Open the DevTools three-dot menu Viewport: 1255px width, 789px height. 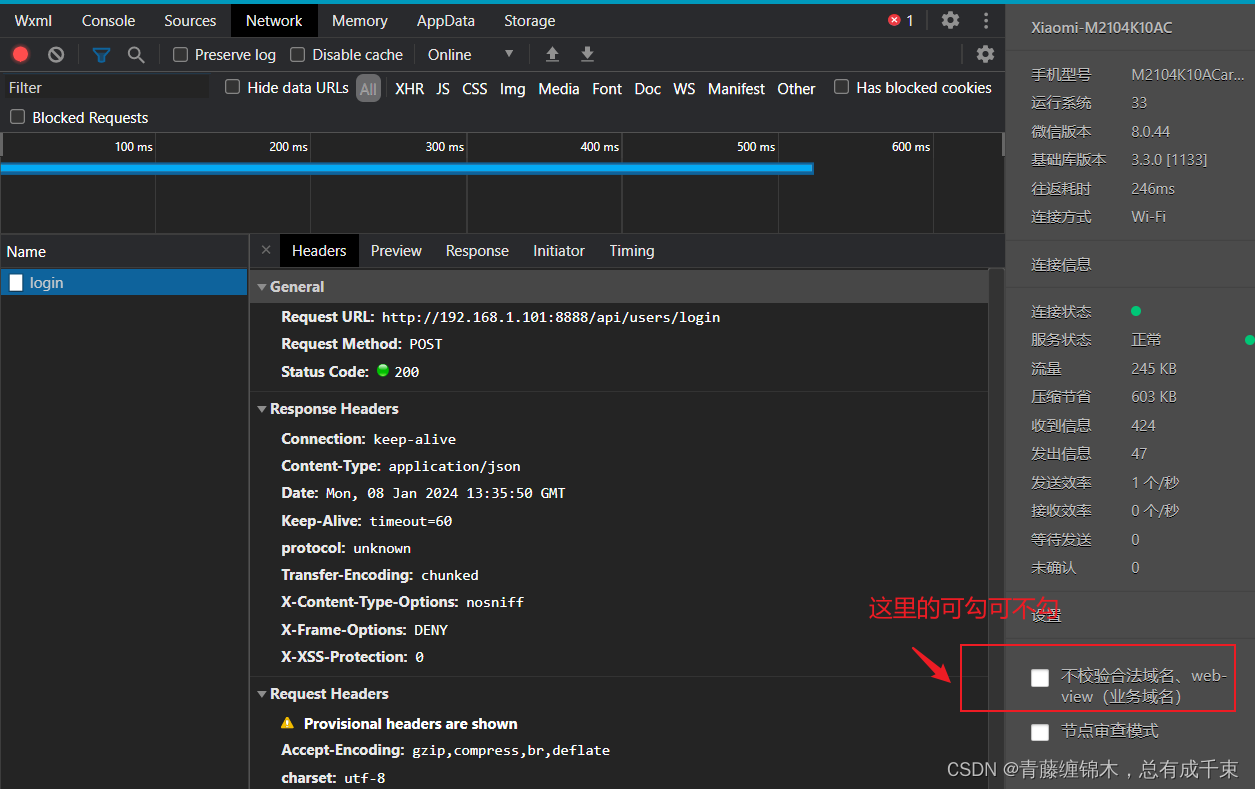pyautogui.click(x=986, y=20)
